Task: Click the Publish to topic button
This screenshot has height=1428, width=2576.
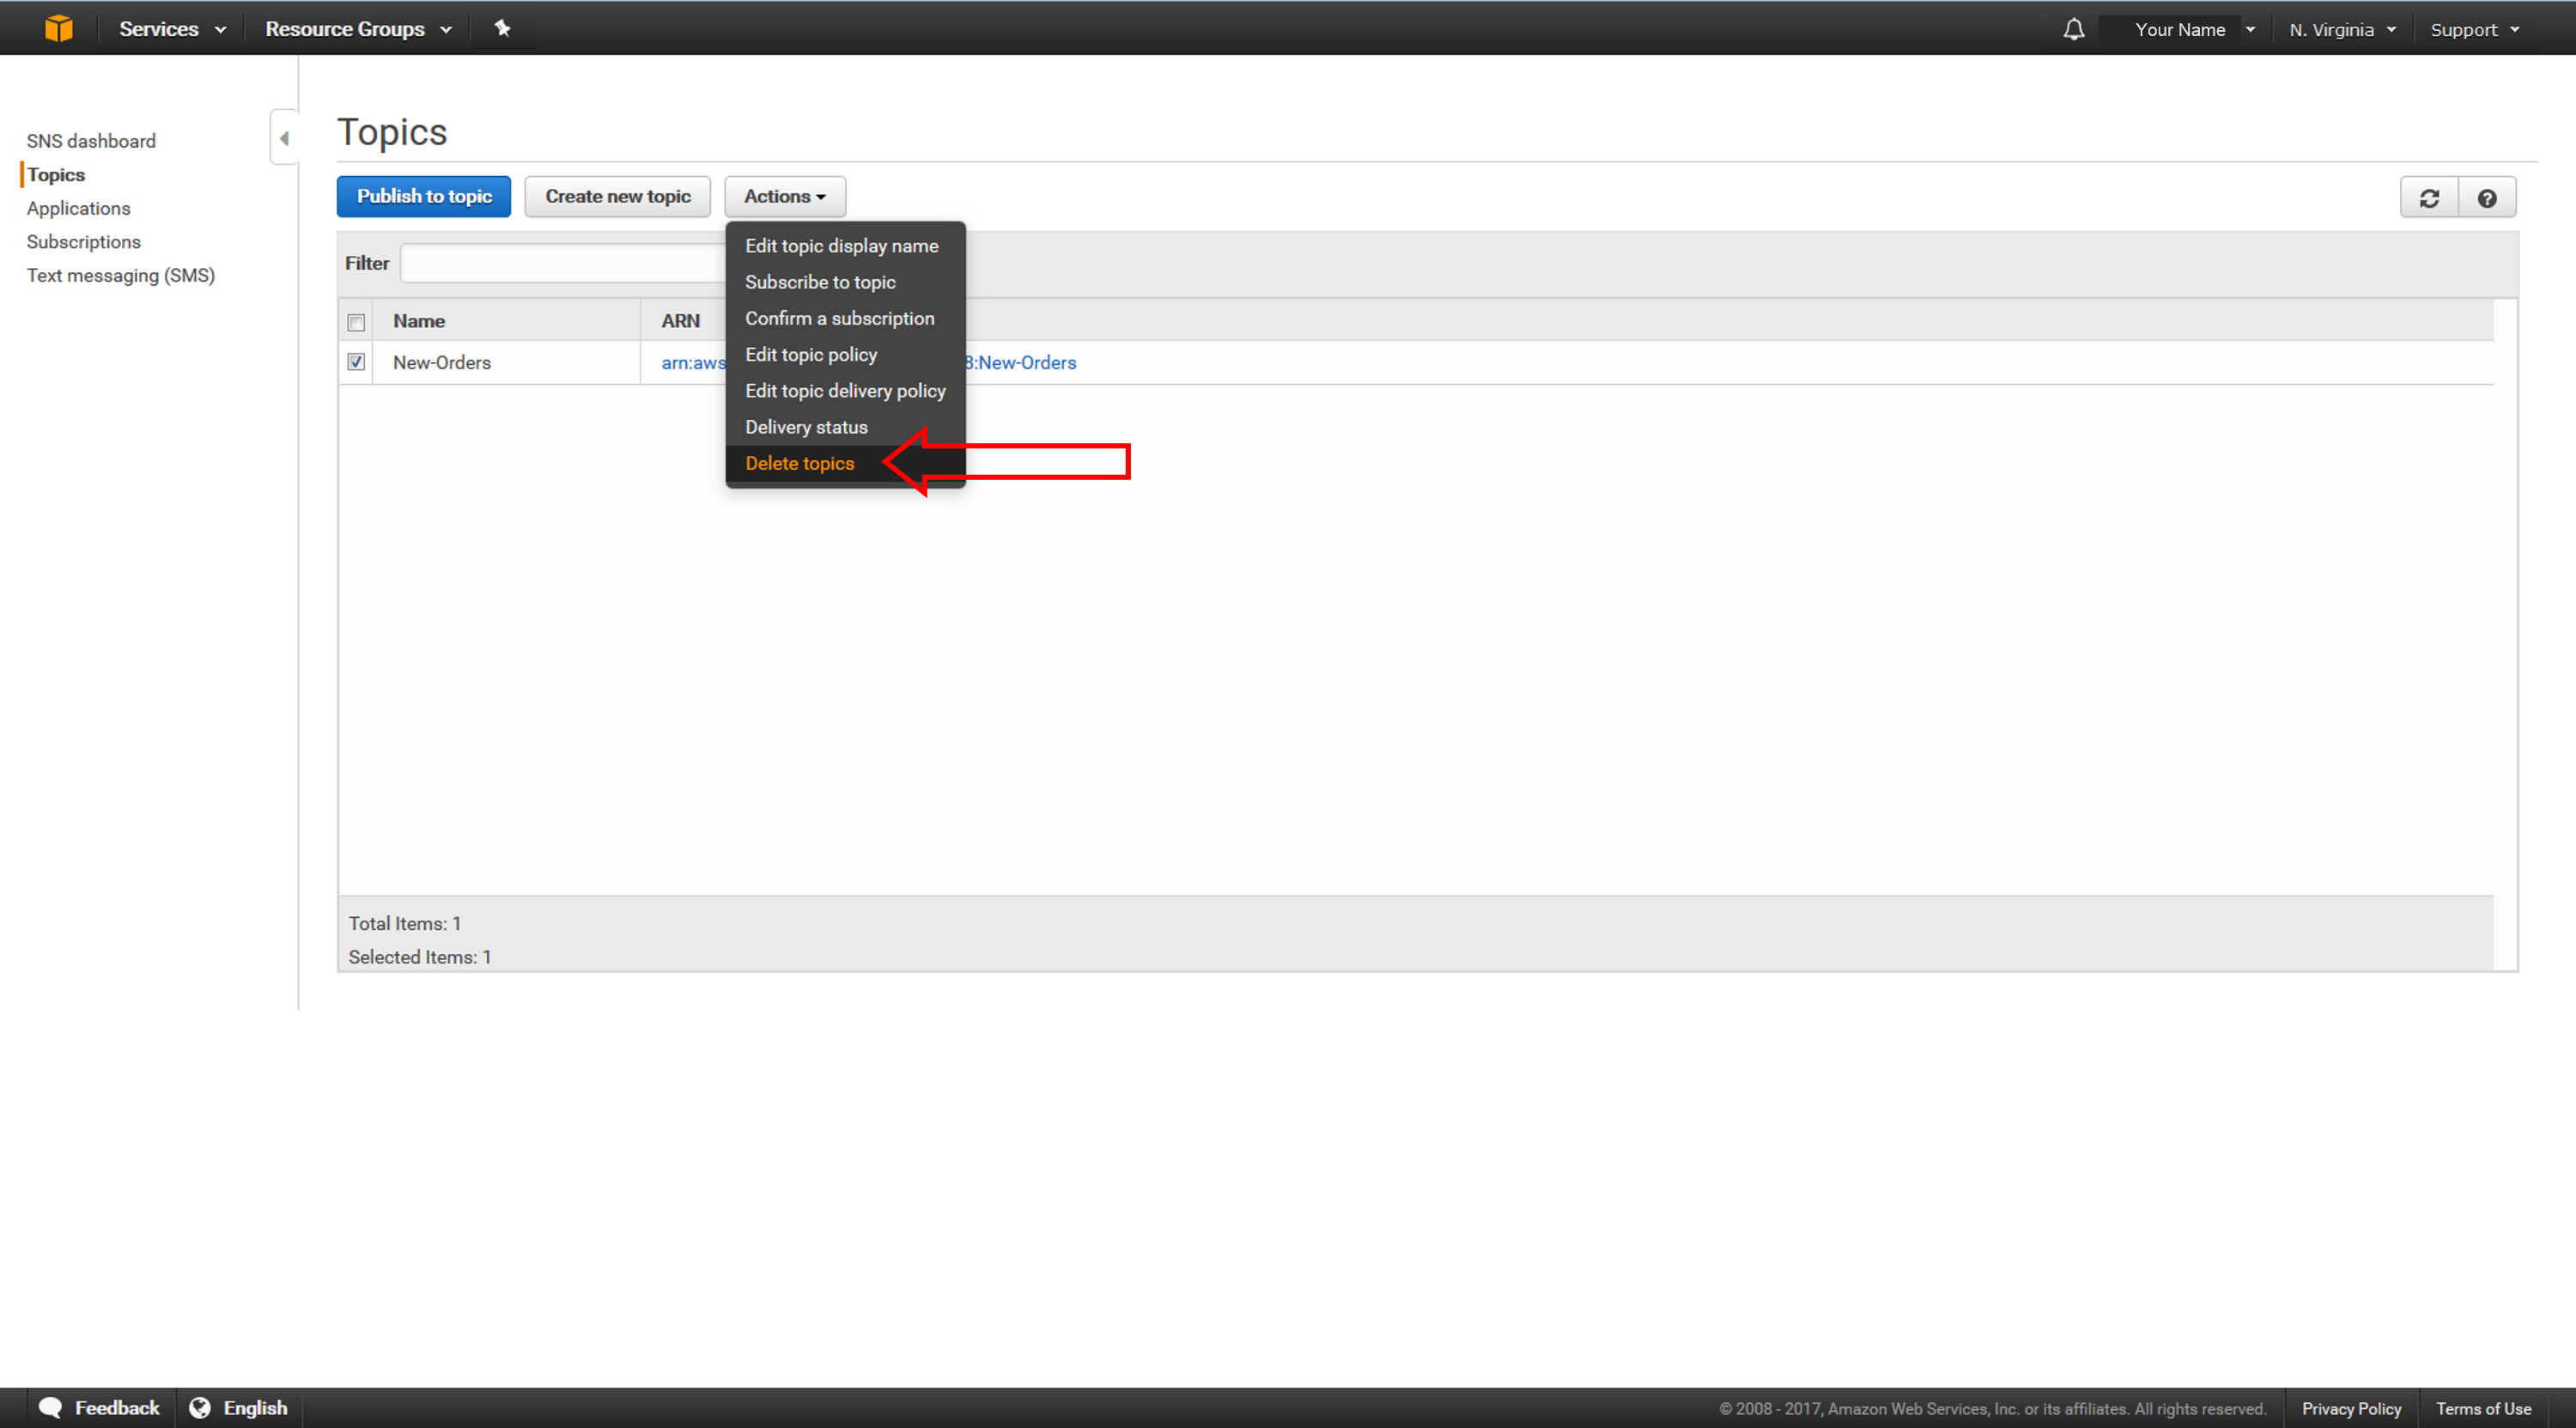Action: click(x=424, y=195)
